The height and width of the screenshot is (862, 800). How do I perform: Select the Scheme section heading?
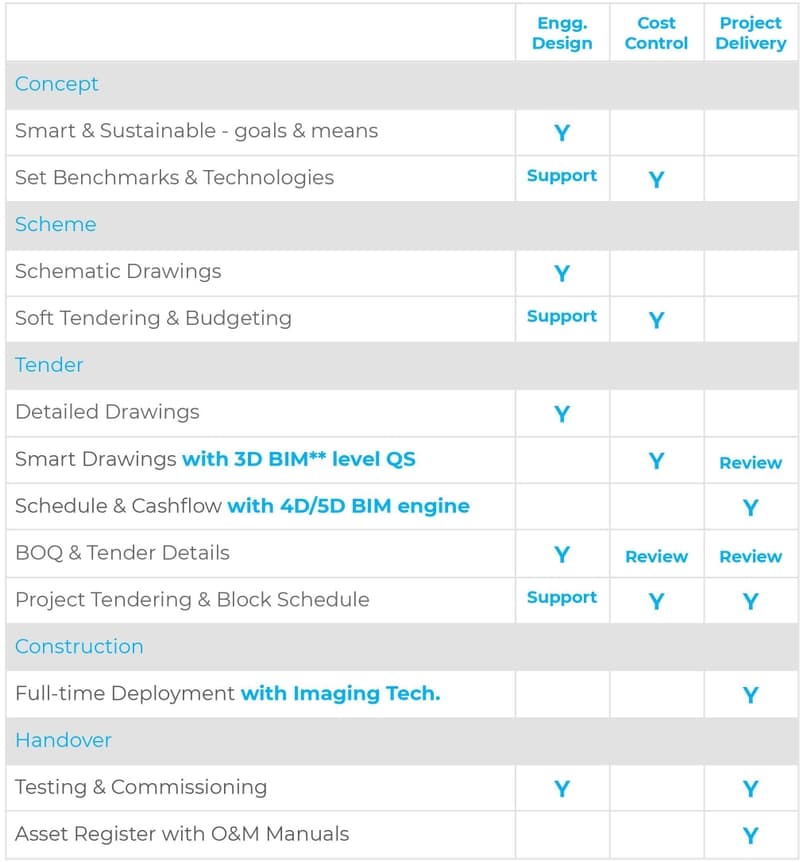[56, 224]
